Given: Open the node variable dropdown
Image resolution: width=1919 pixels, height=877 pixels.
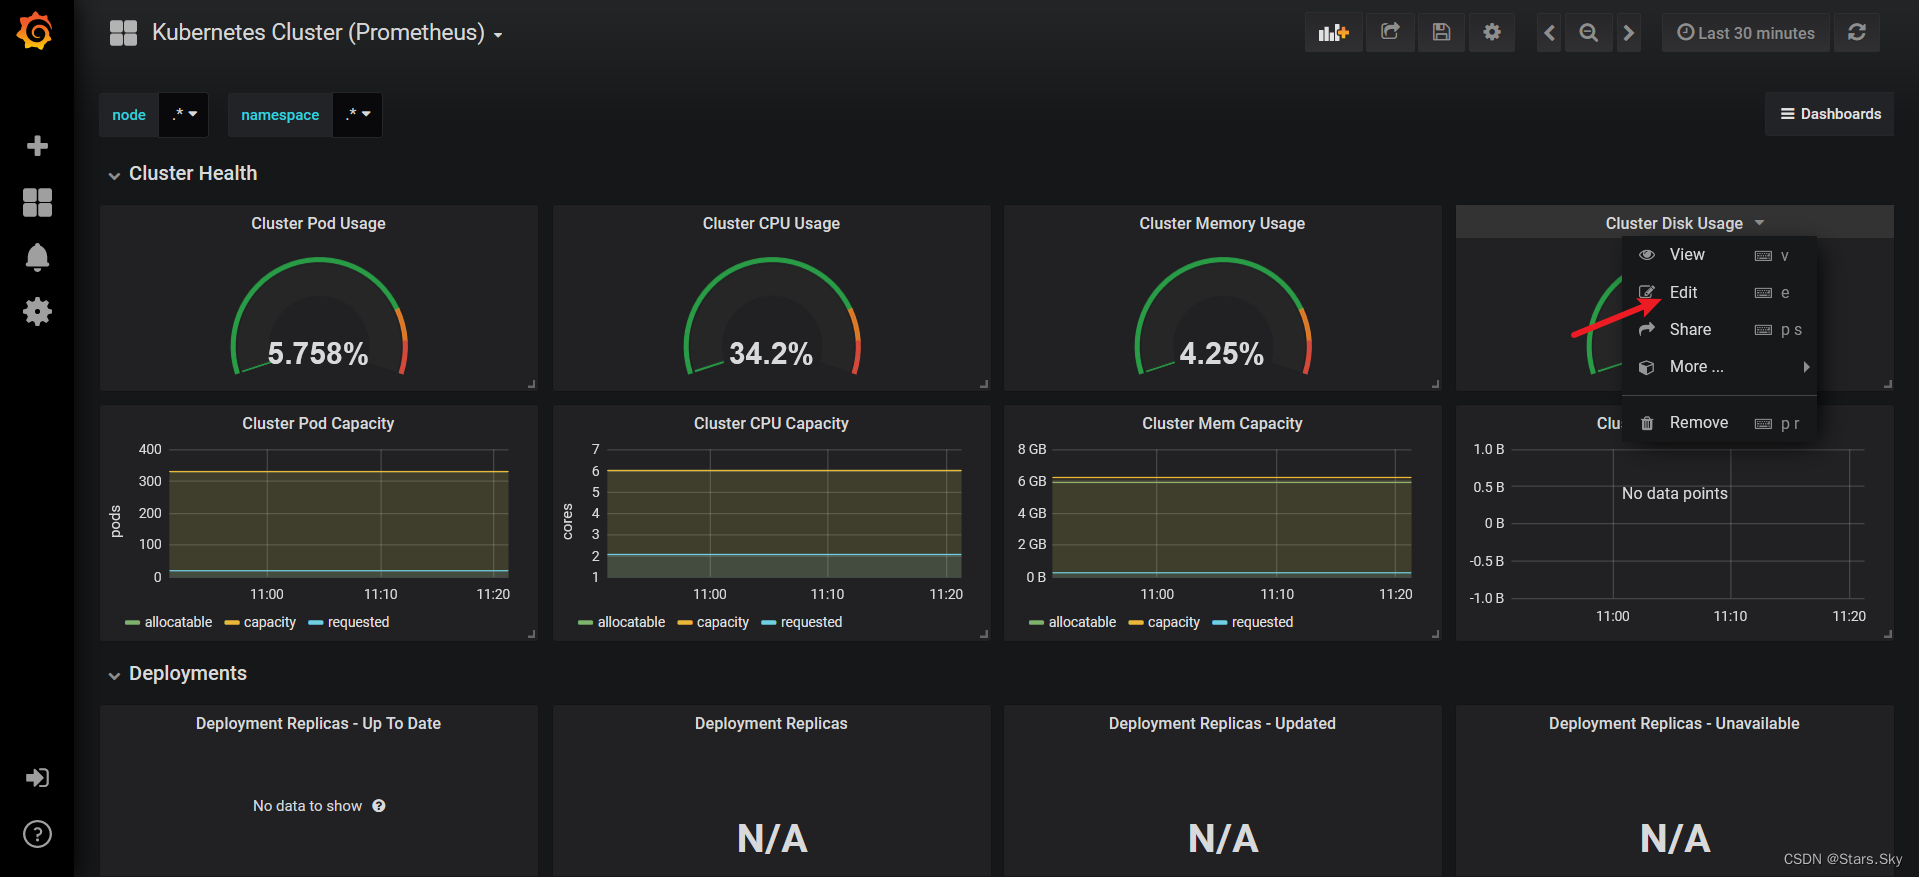Looking at the screenshot, I should (x=184, y=115).
